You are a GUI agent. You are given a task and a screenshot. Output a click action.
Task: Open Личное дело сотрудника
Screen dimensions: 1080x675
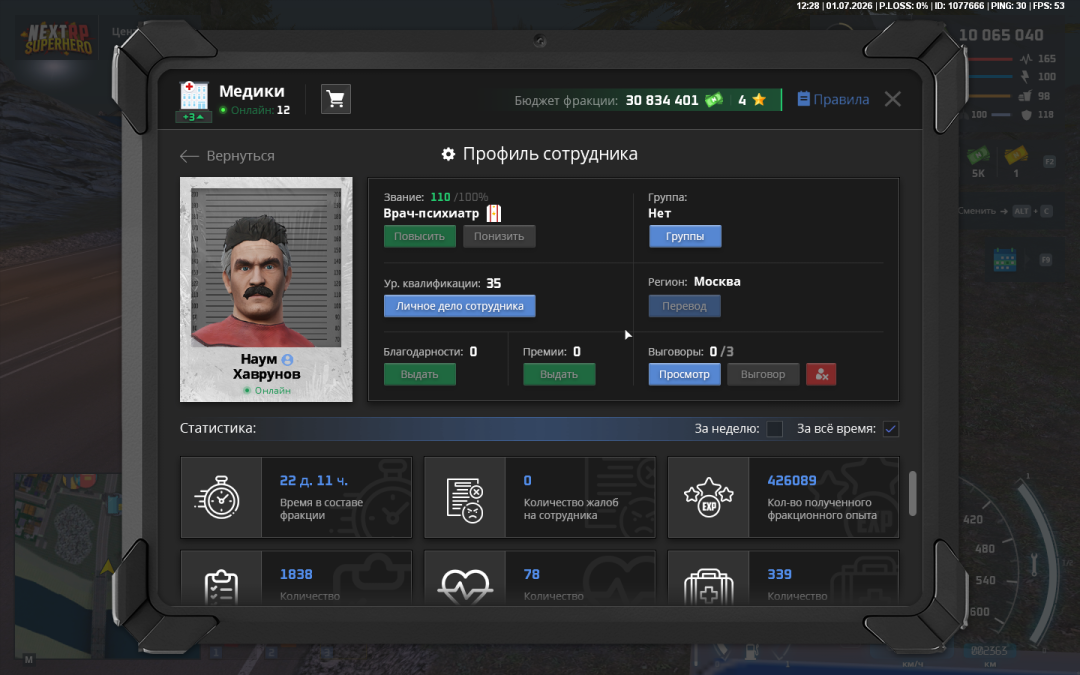click(459, 306)
